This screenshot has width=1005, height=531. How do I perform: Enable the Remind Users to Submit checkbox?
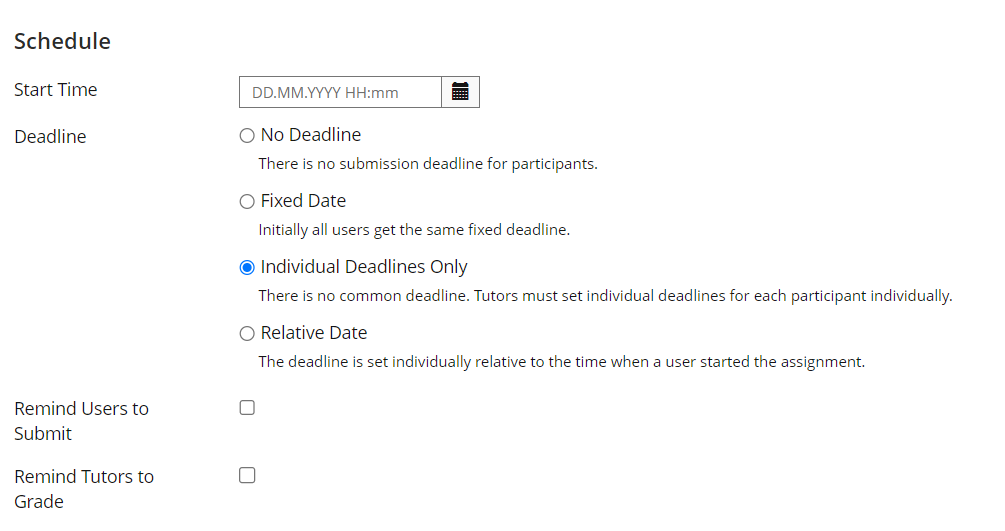pos(247,408)
